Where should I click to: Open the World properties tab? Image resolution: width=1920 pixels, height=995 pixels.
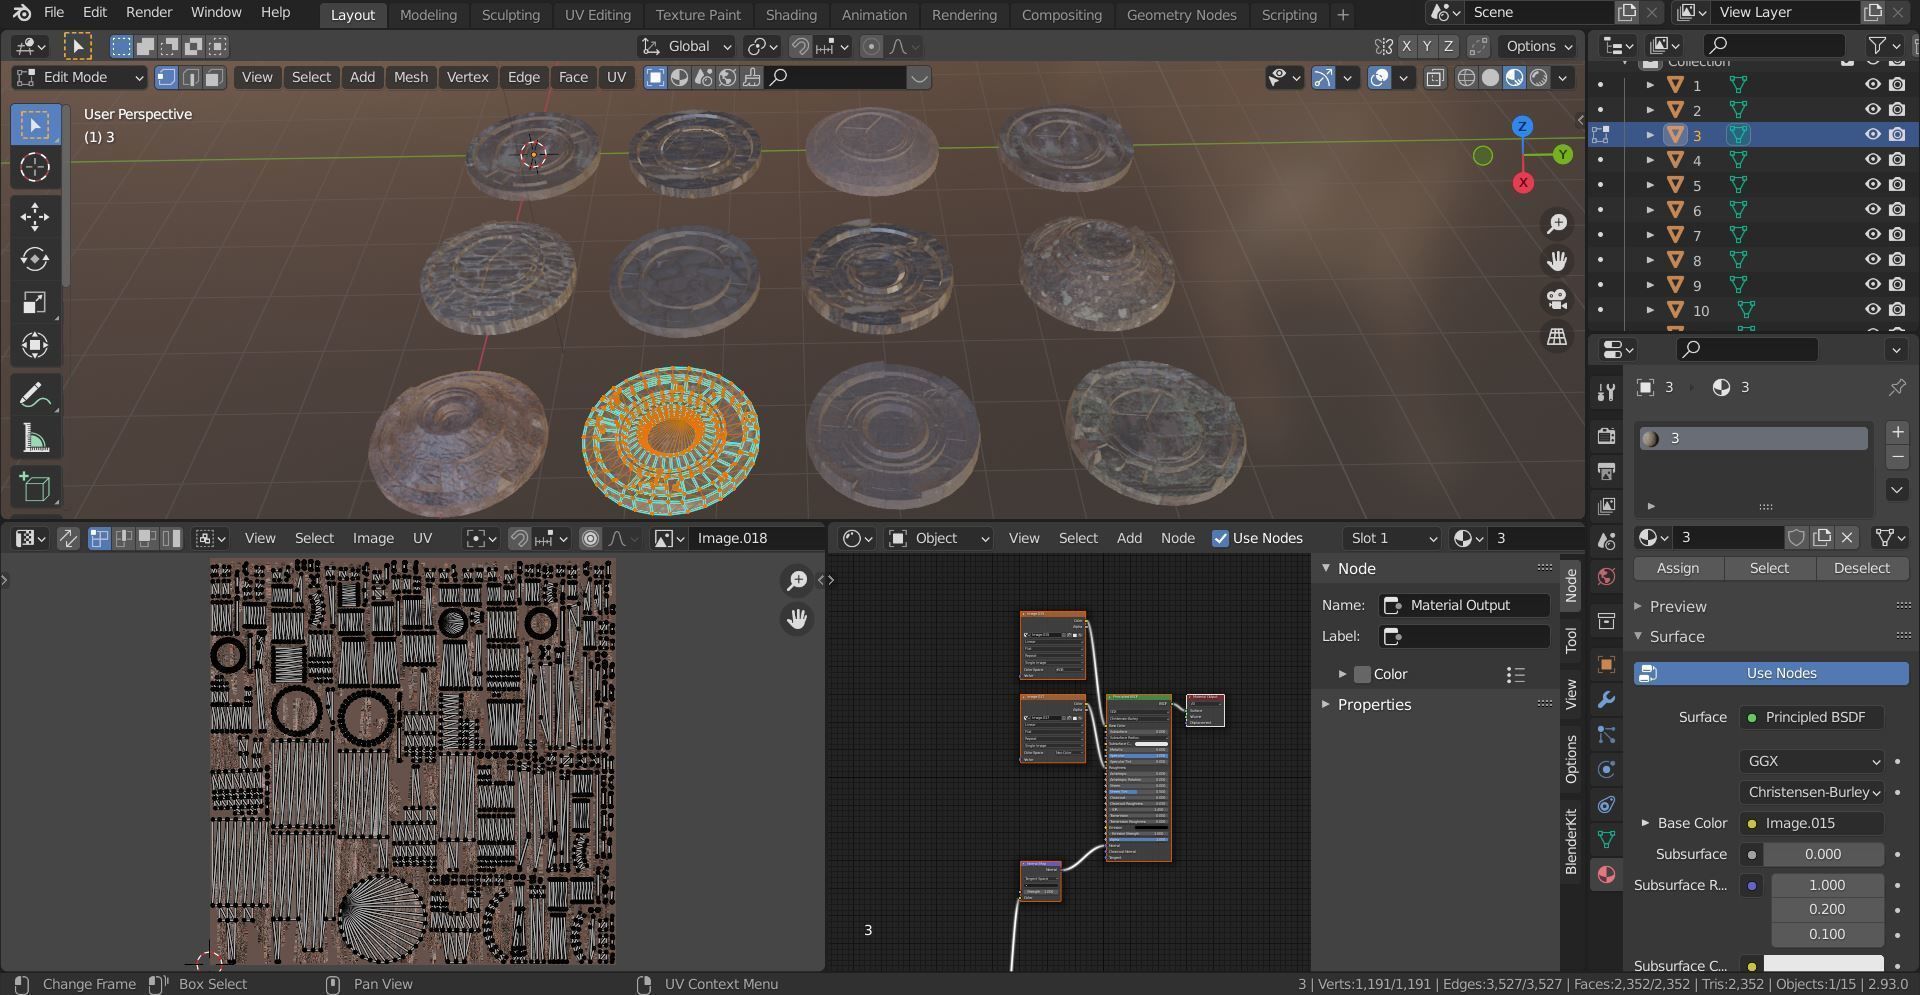point(1606,577)
